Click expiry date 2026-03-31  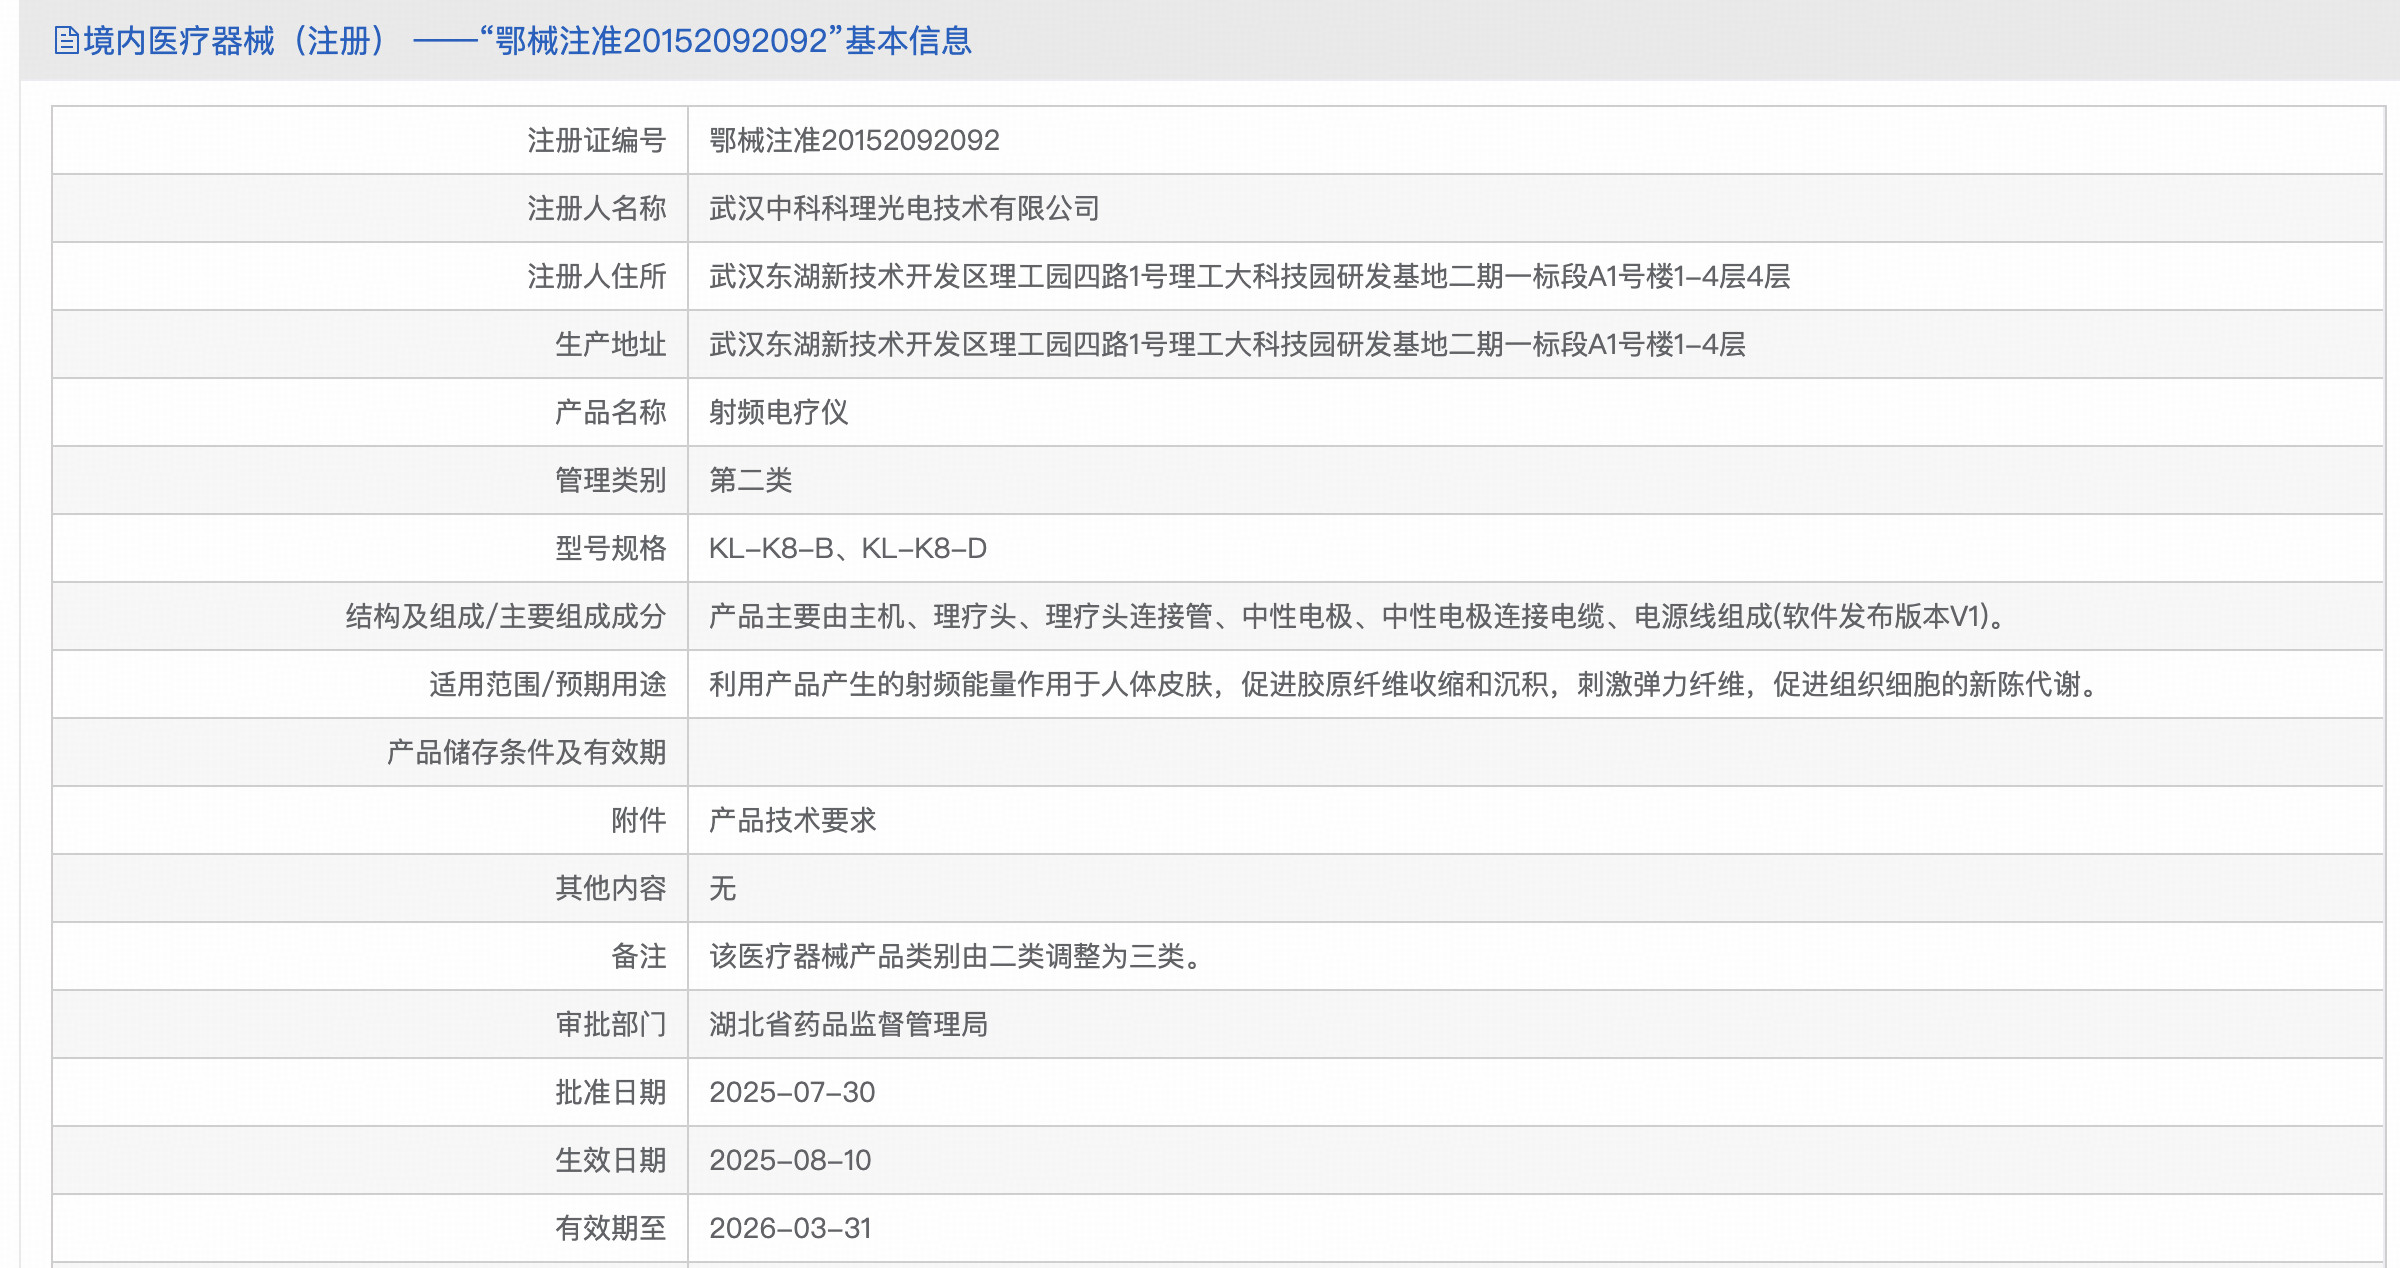(x=790, y=1228)
